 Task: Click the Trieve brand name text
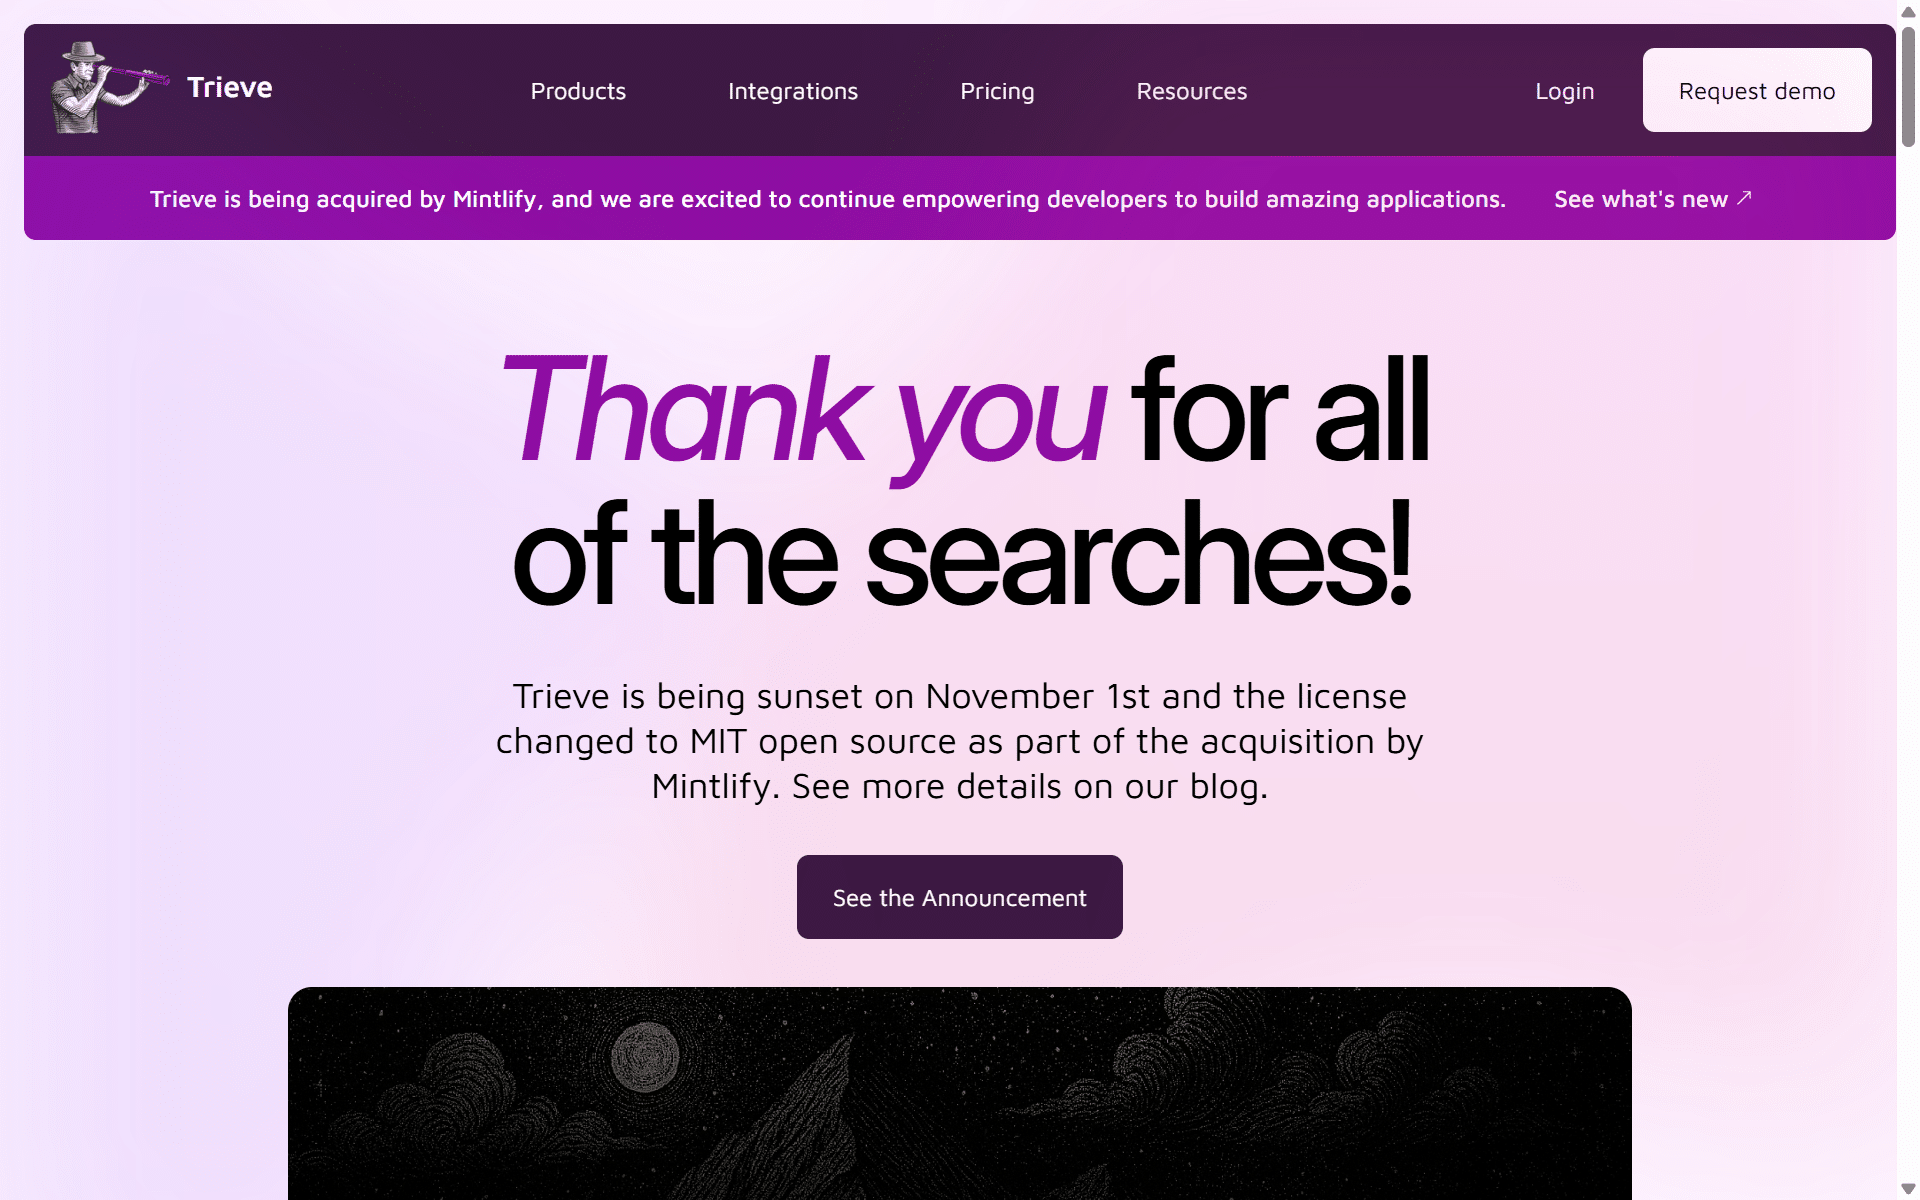[230, 88]
